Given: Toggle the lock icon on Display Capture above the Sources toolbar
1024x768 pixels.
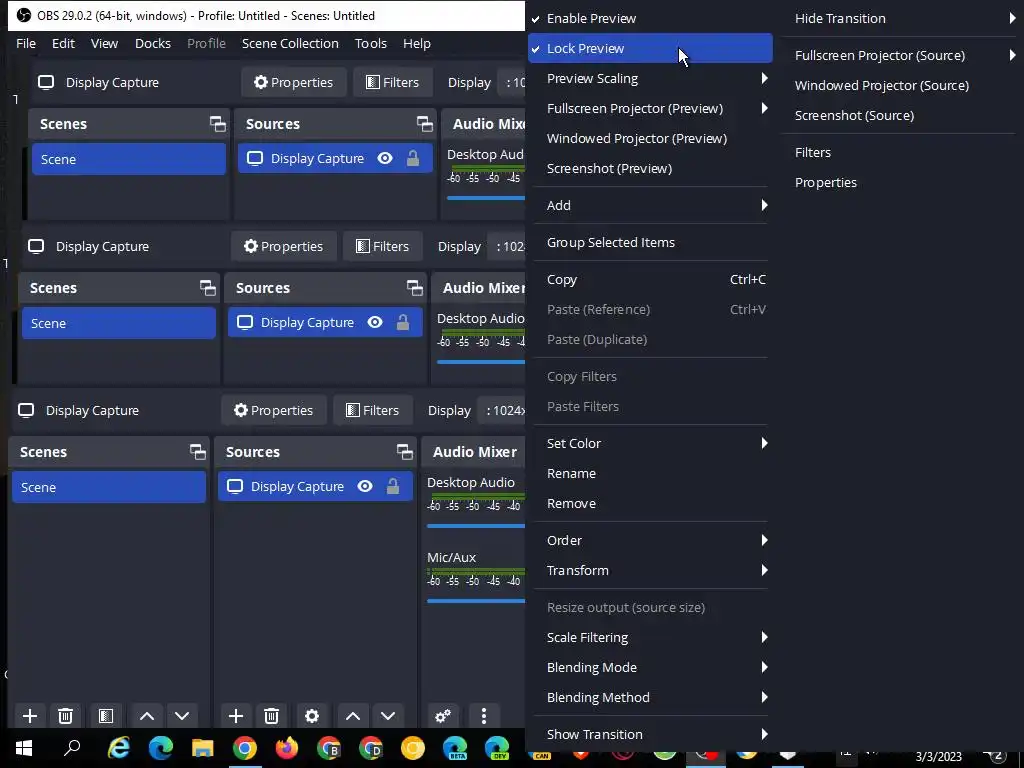Looking at the screenshot, I should pos(392,487).
